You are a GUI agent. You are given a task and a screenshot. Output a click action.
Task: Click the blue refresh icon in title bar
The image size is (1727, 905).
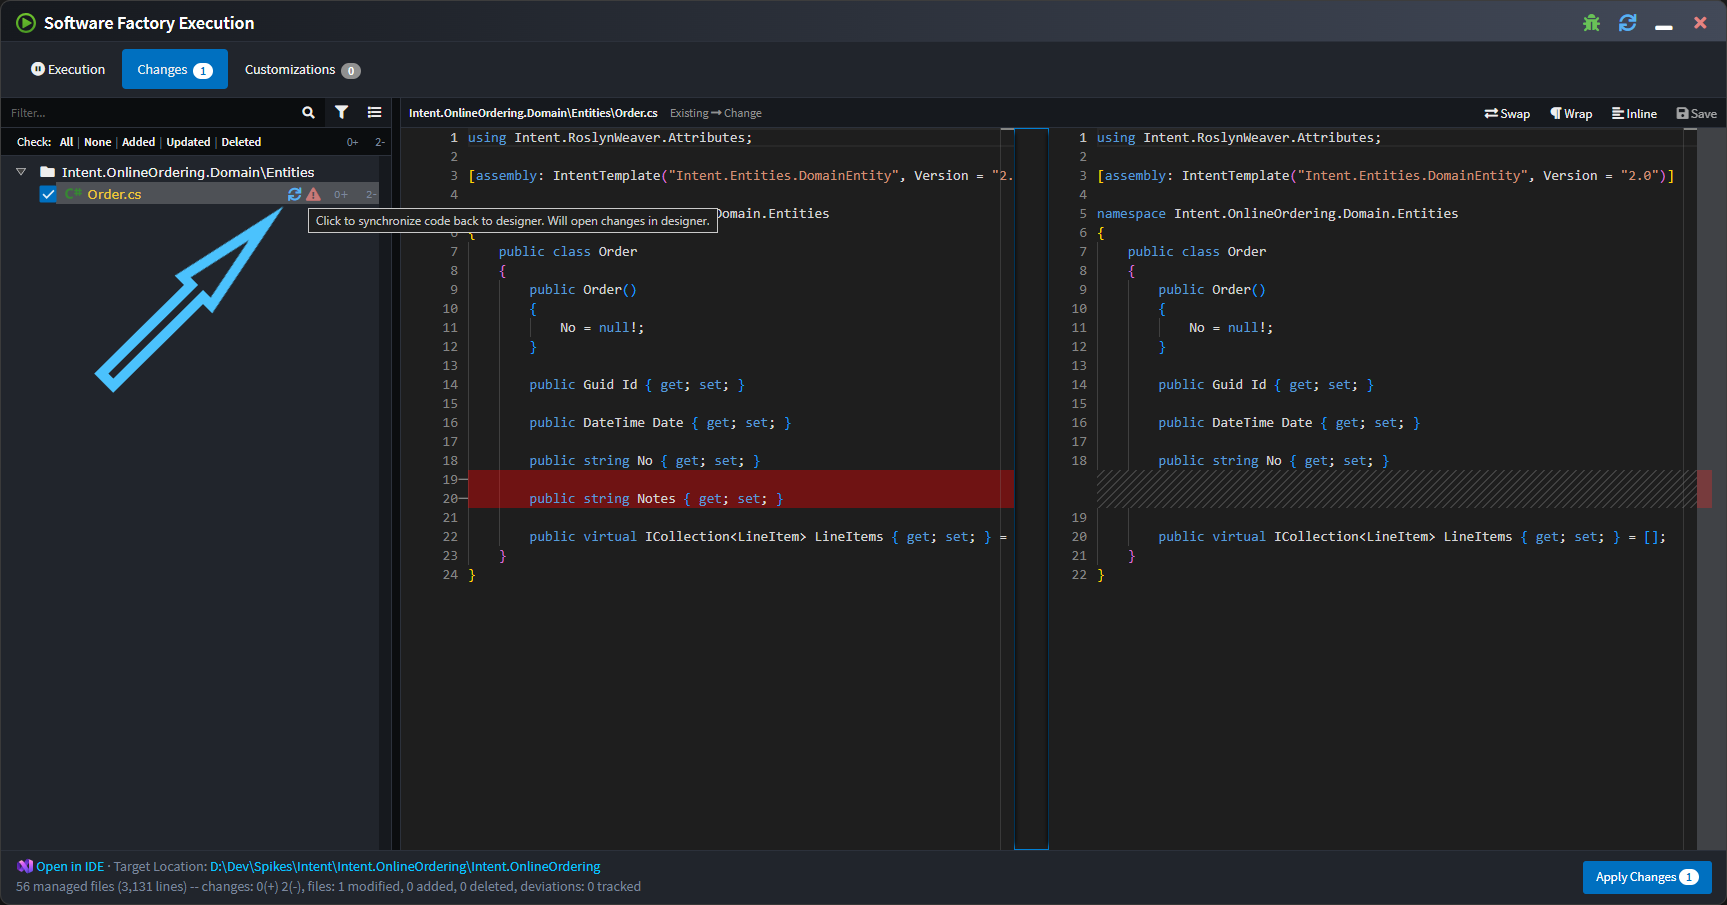pyautogui.click(x=1628, y=22)
